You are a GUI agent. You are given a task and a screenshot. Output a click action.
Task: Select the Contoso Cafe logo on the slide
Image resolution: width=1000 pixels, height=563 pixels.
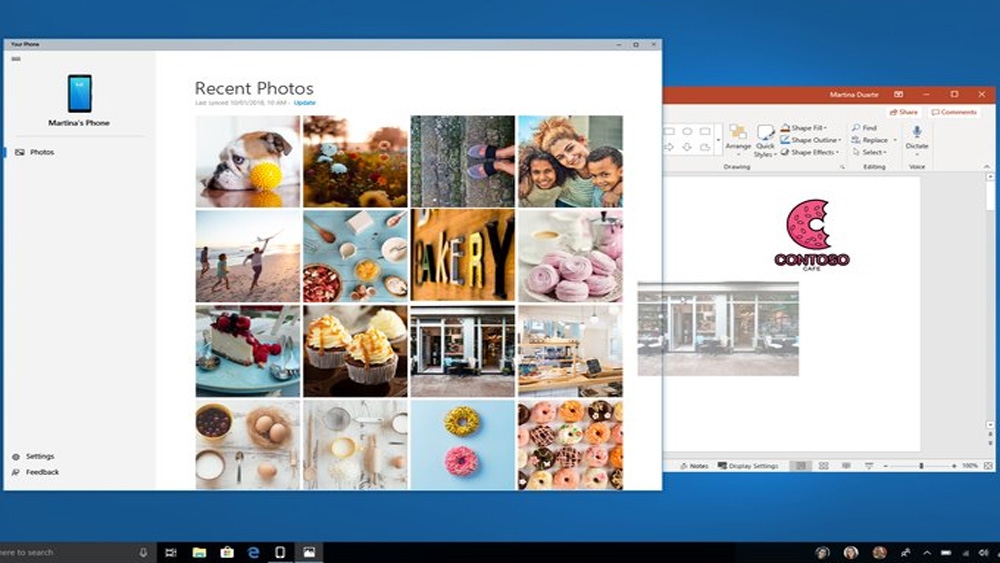pyautogui.click(x=811, y=235)
